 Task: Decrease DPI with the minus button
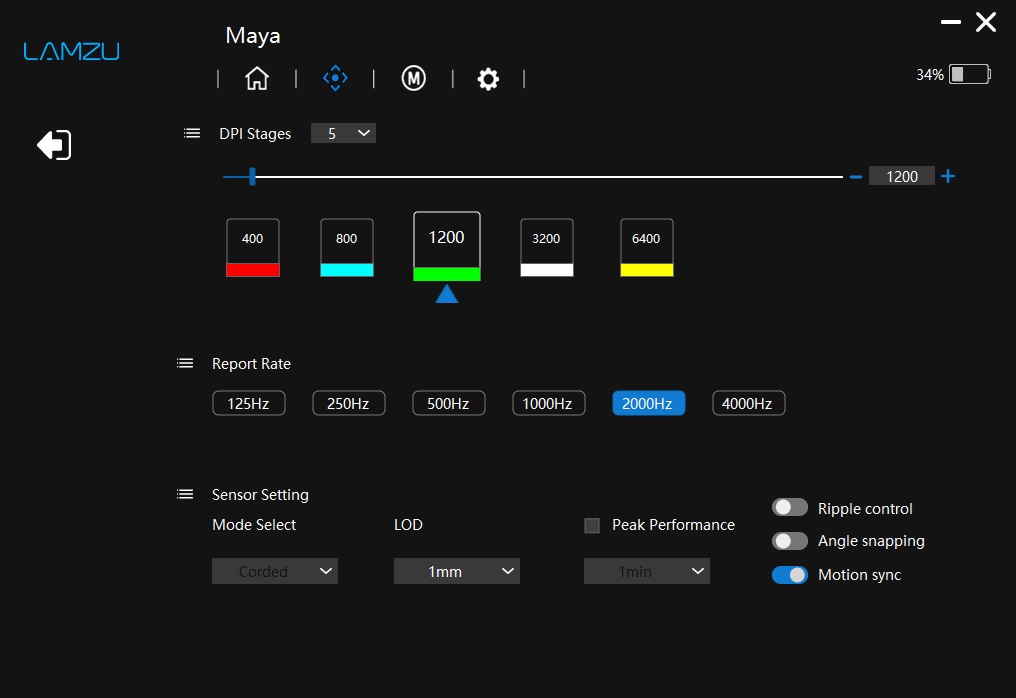(x=855, y=176)
